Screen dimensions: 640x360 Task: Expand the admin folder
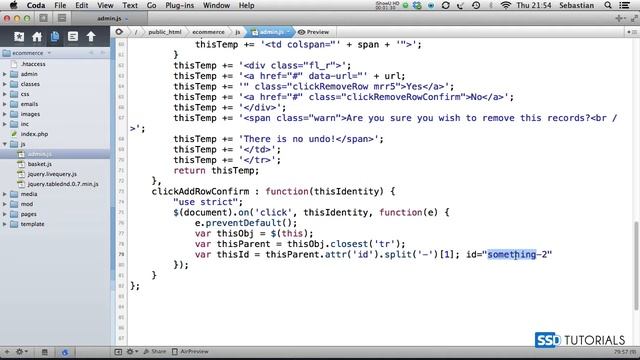pos(4,74)
